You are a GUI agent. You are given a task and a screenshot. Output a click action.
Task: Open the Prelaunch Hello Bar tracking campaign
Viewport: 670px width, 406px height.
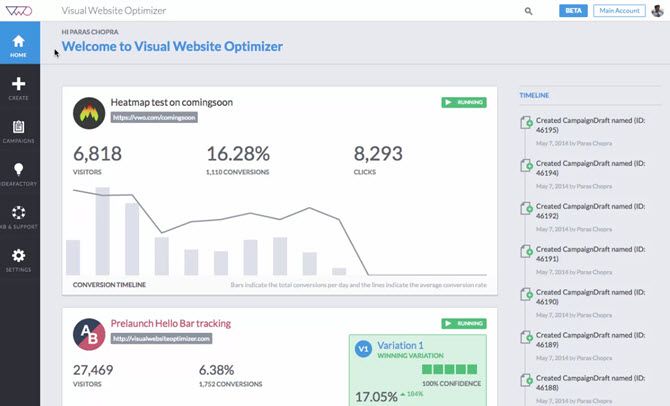coord(172,324)
